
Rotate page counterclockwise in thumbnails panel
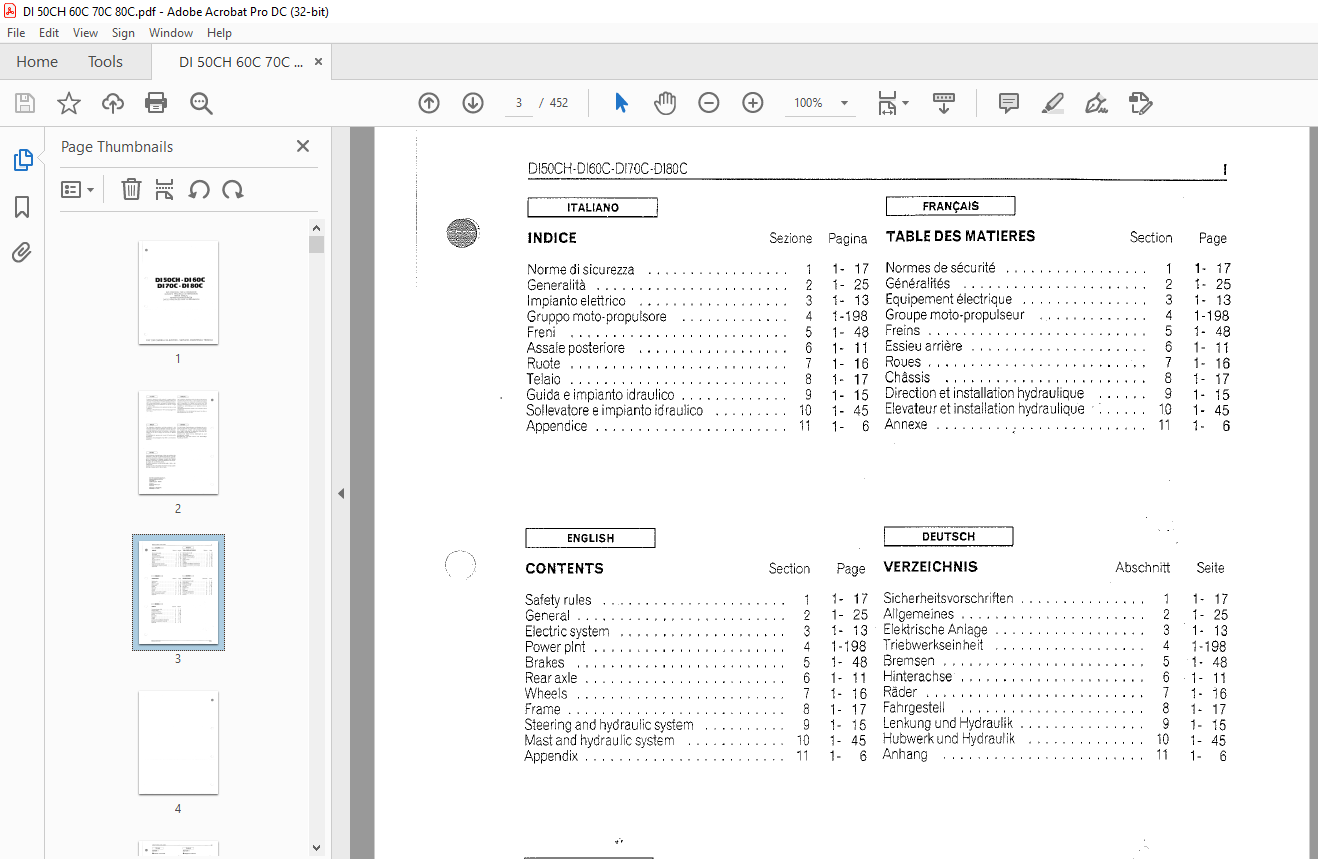click(x=199, y=189)
